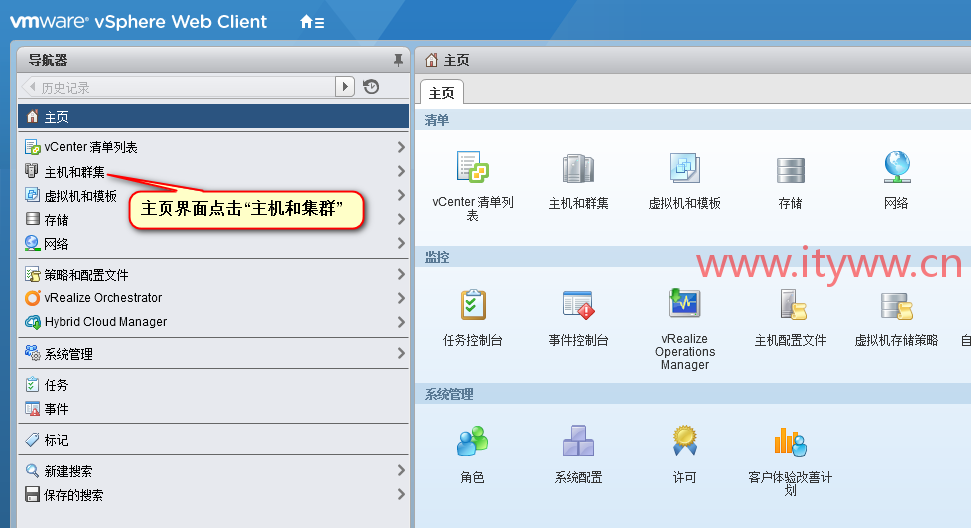Screen dimensions: 971x528
Task: Select vCenter 清单列表 in navigator
Action: click(x=214, y=147)
